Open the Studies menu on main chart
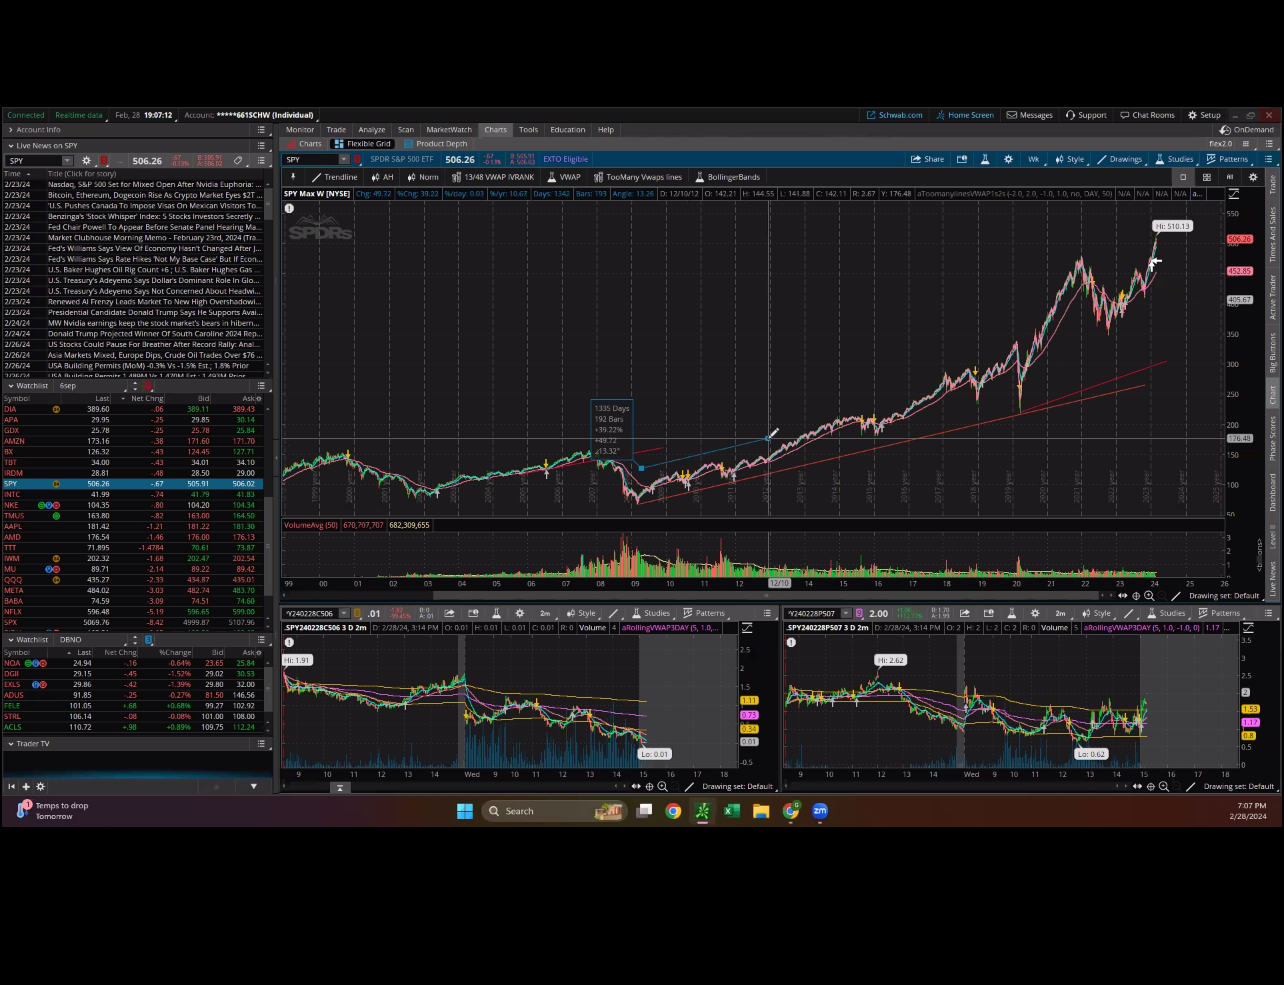Screen dimensions: 1284x985 (1174, 159)
